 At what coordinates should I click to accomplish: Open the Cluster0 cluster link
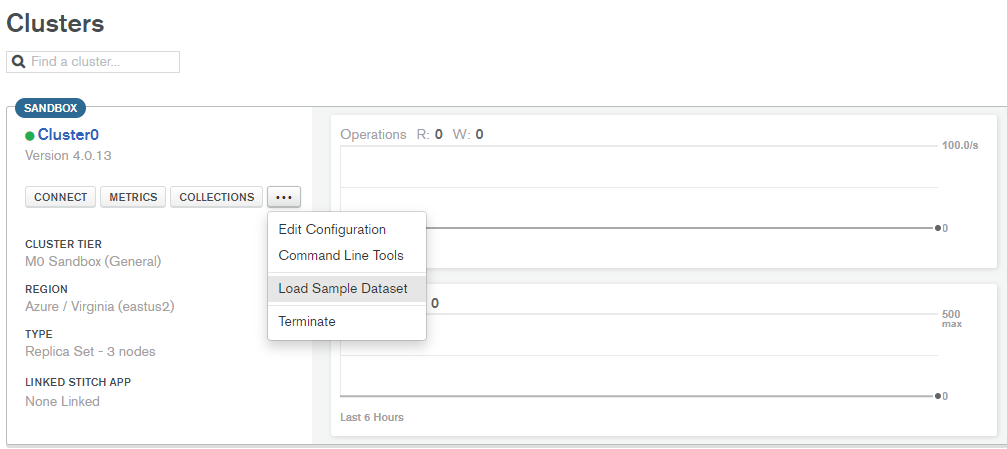68,135
